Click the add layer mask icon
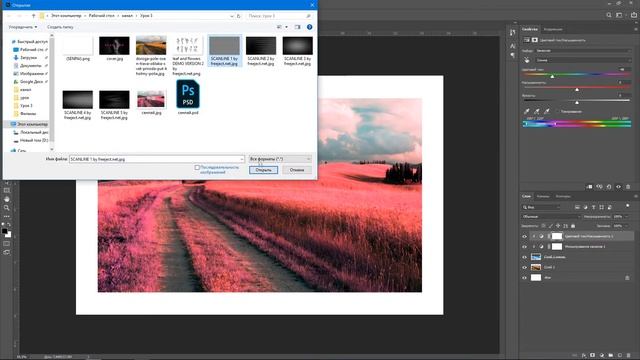This screenshot has height=360, width=640. [593, 356]
